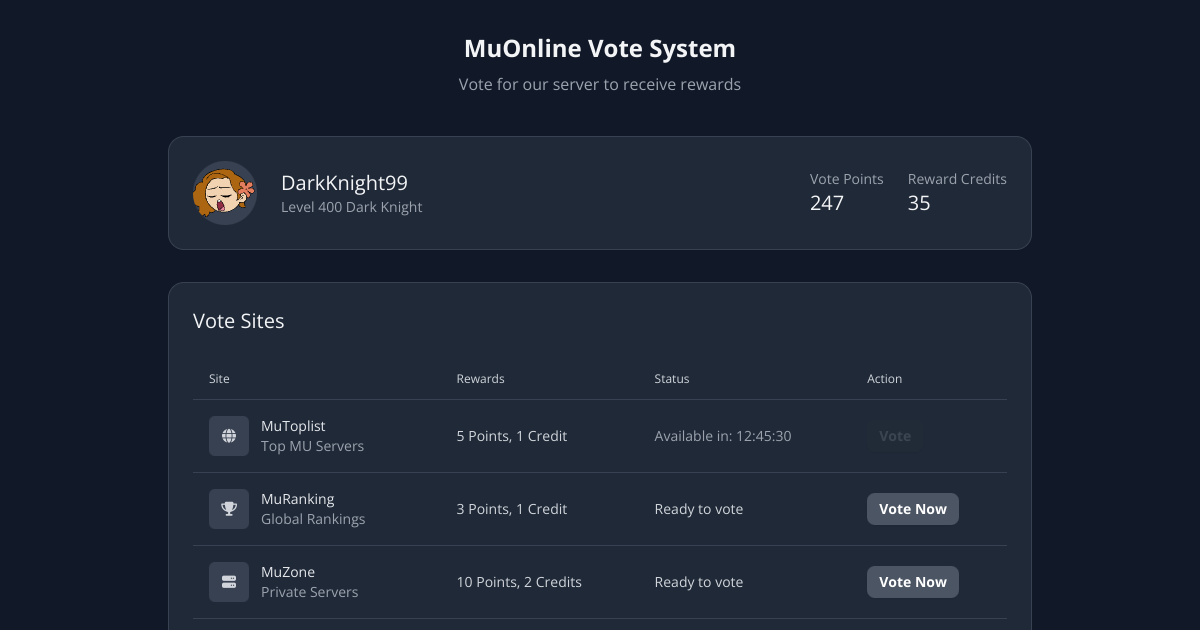
Task: Select the MuRanking trophy badge square
Action: tap(229, 508)
